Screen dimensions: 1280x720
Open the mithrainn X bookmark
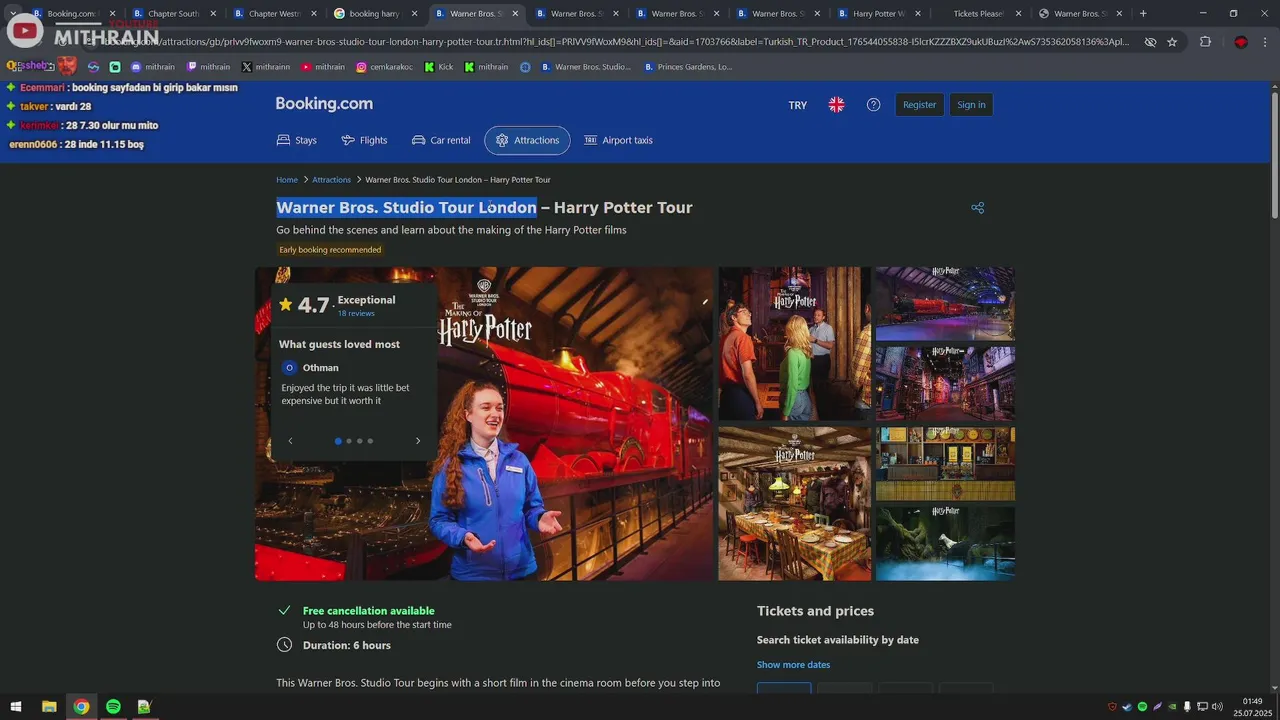point(266,67)
